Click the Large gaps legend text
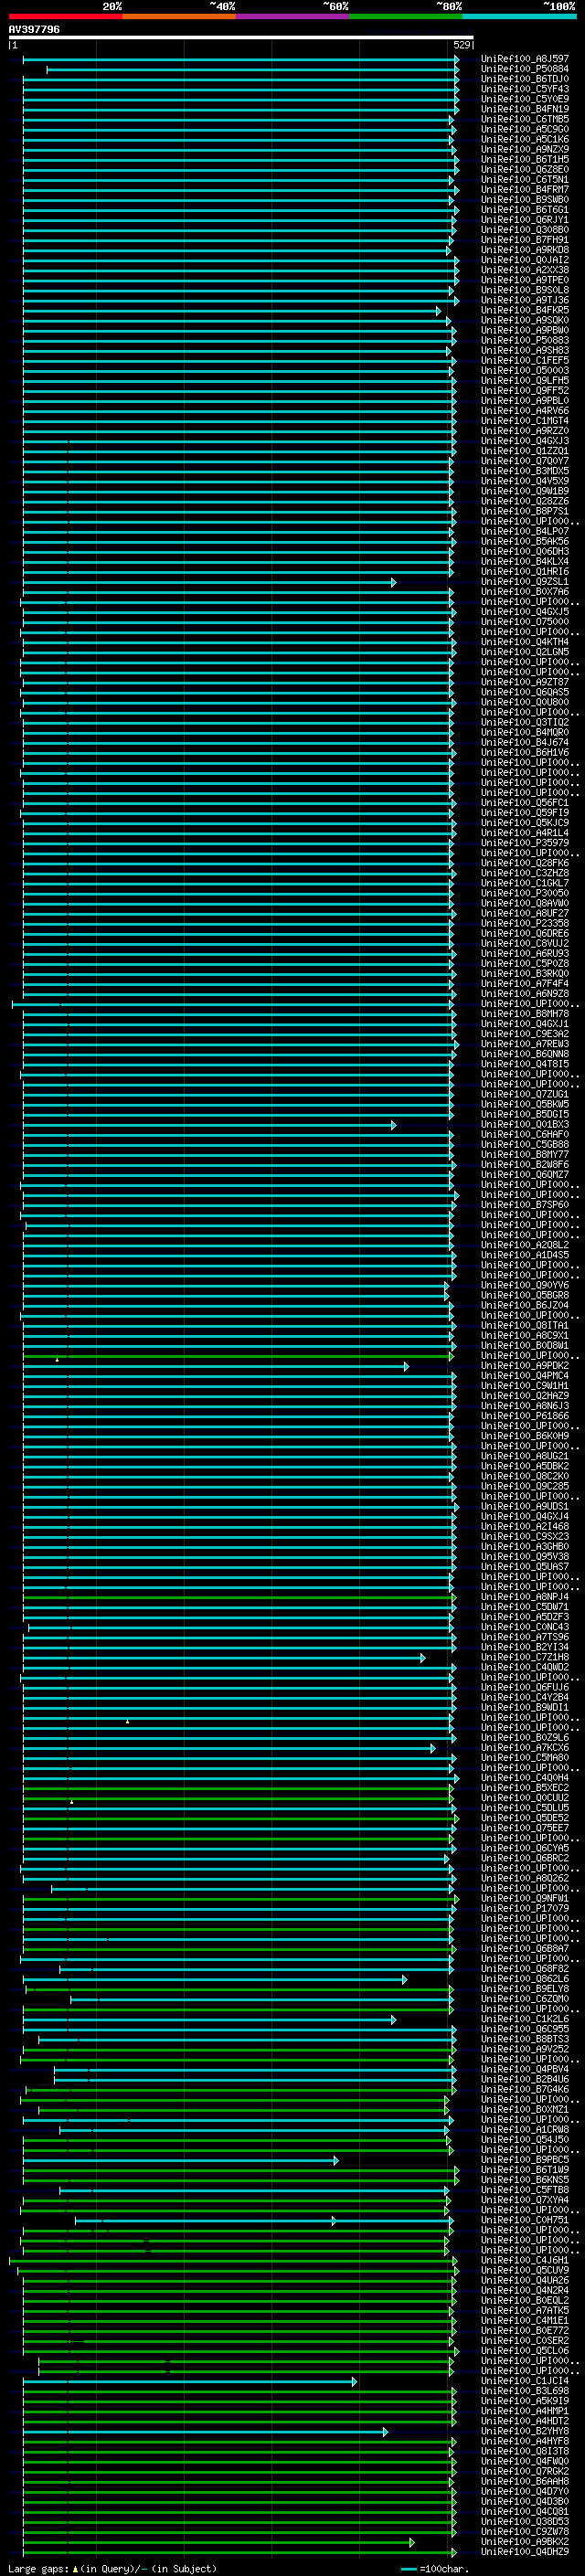Screen dimensions: 585x2576 click(x=112, y=2569)
